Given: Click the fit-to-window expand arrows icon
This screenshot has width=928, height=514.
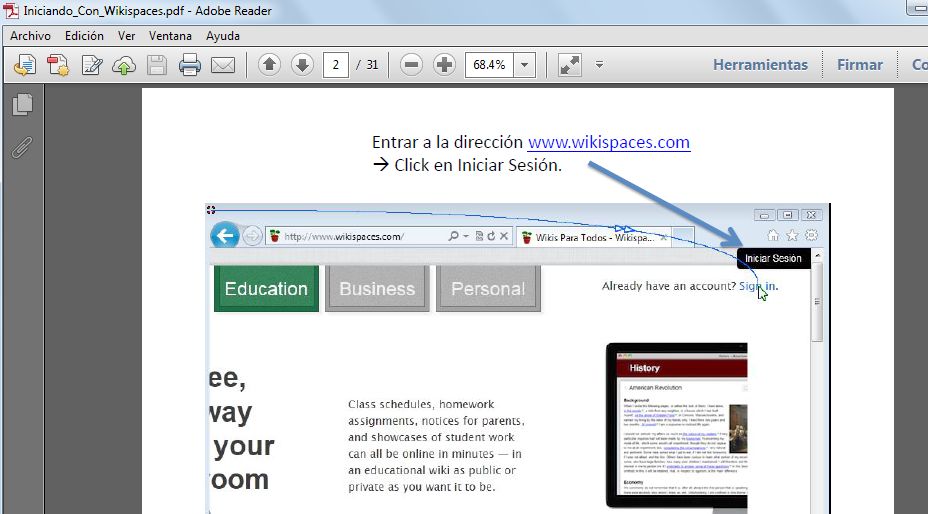Looking at the screenshot, I should [570, 65].
